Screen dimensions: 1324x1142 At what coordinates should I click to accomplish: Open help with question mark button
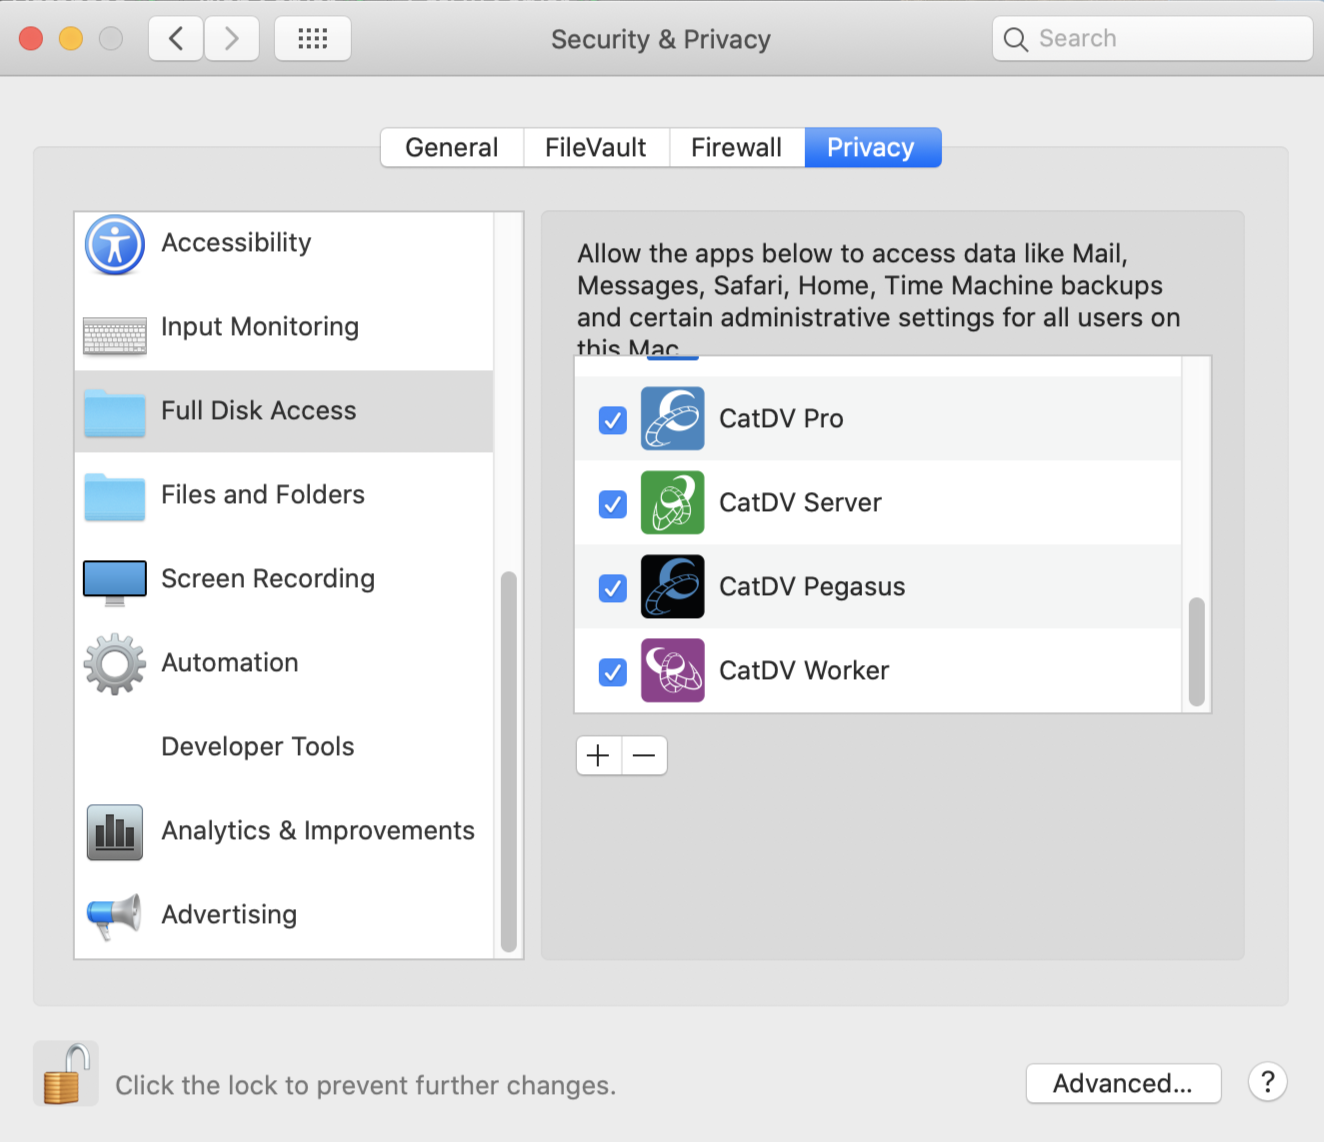click(x=1267, y=1082)
